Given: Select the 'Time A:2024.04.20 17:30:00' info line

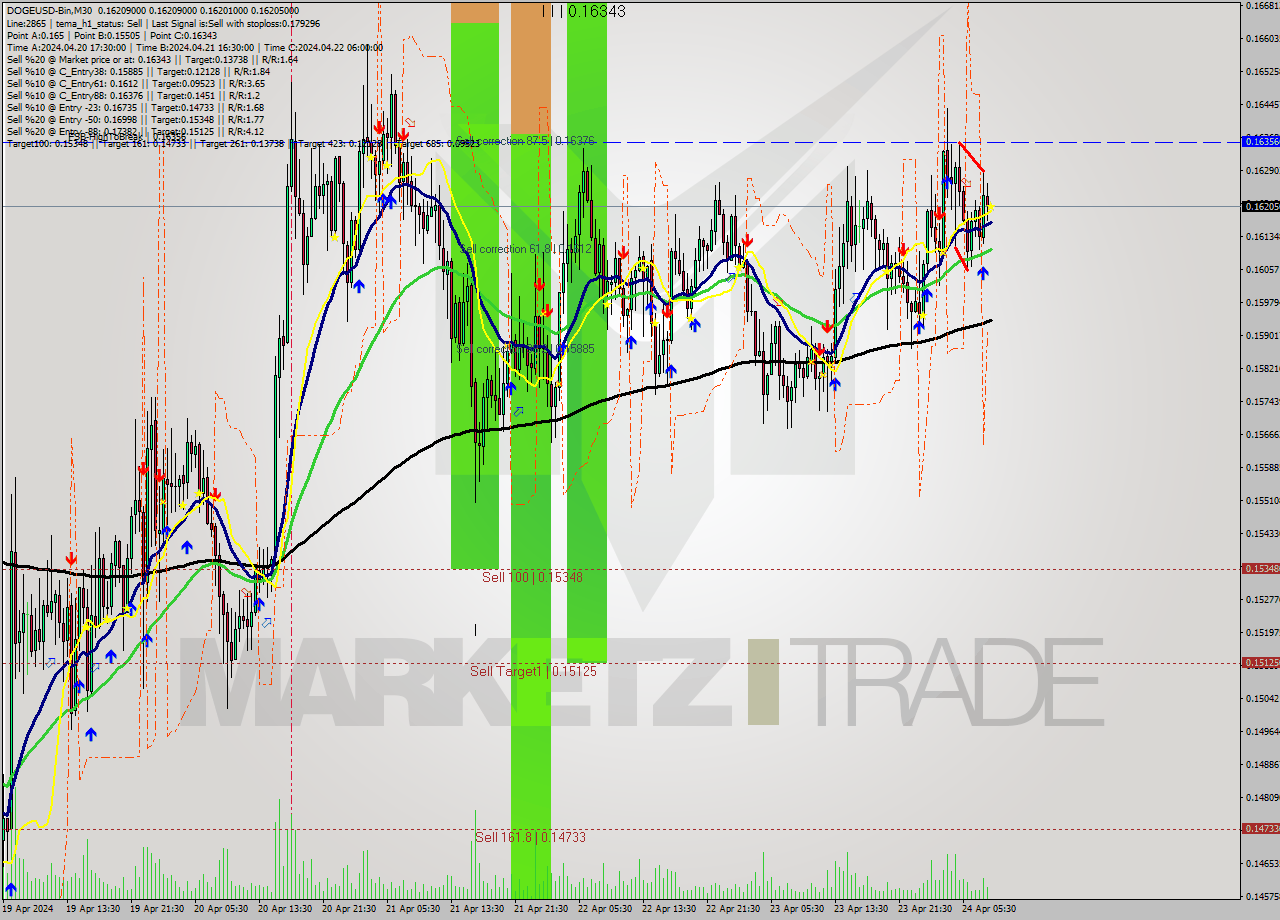Looking at the screenshot, I should (x=195, y=47).
